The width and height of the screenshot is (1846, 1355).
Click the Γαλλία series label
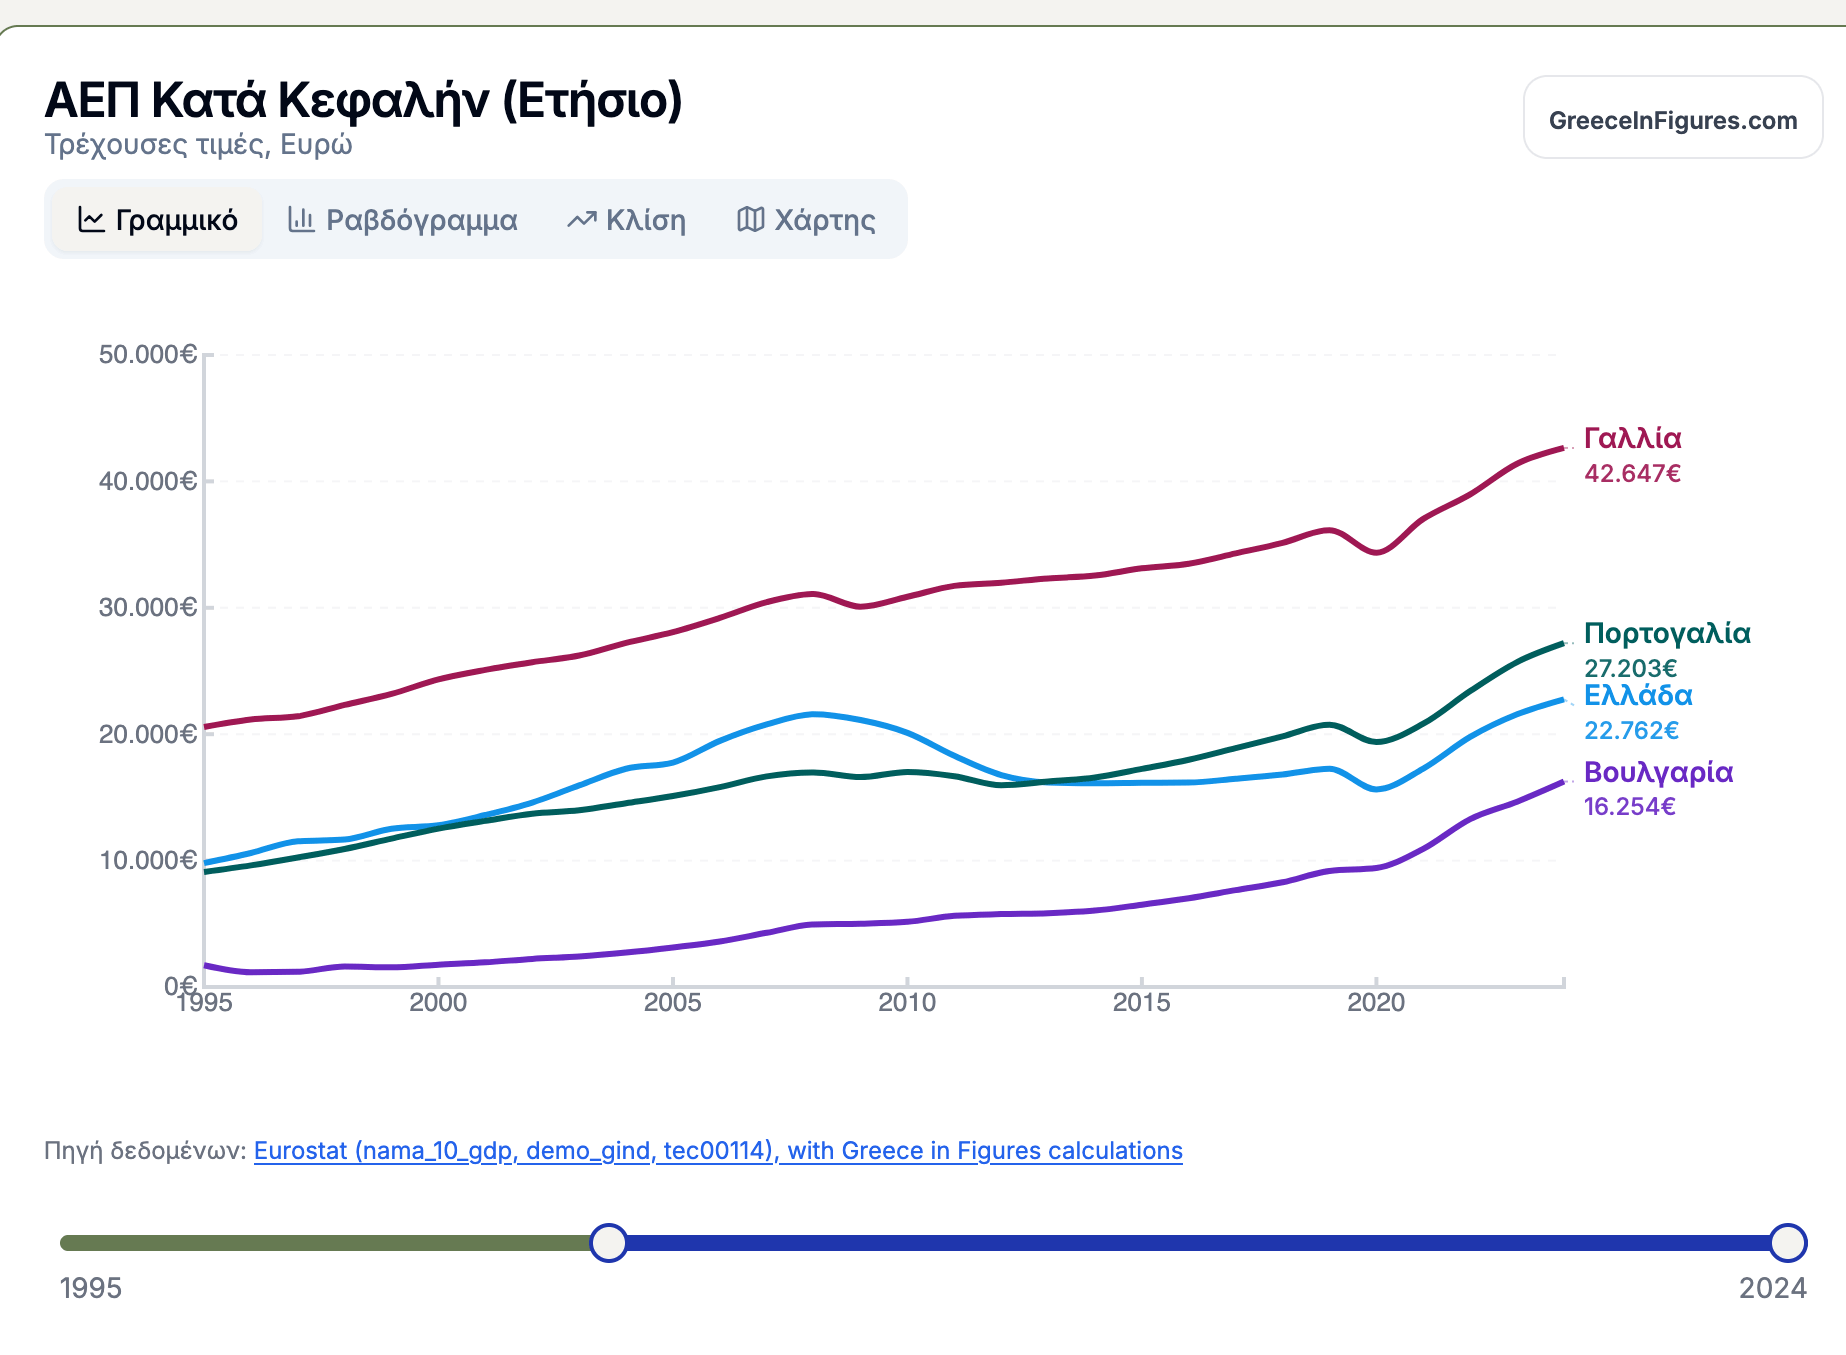[x=1632, y=438]
